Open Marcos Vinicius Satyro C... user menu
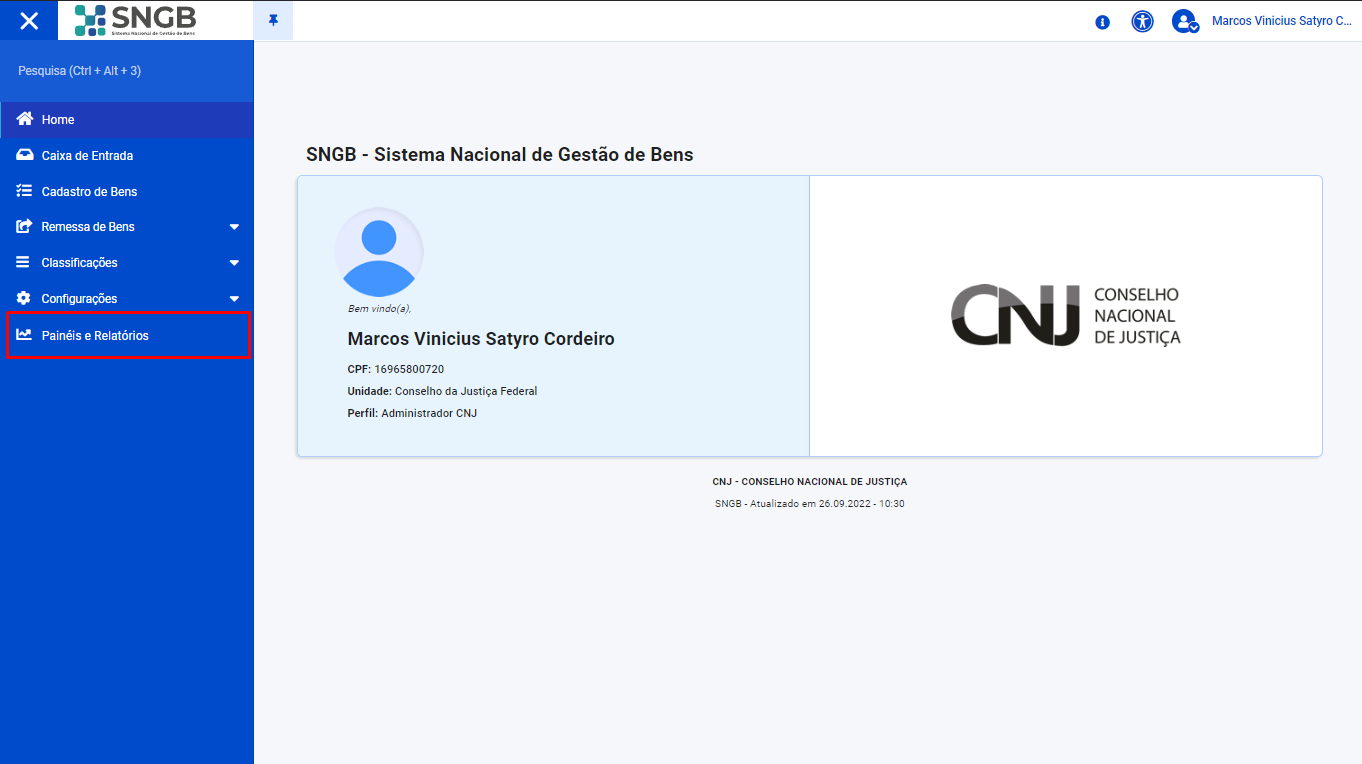This screenshot has width=1362, height=764. click(x=1281, y=21)
